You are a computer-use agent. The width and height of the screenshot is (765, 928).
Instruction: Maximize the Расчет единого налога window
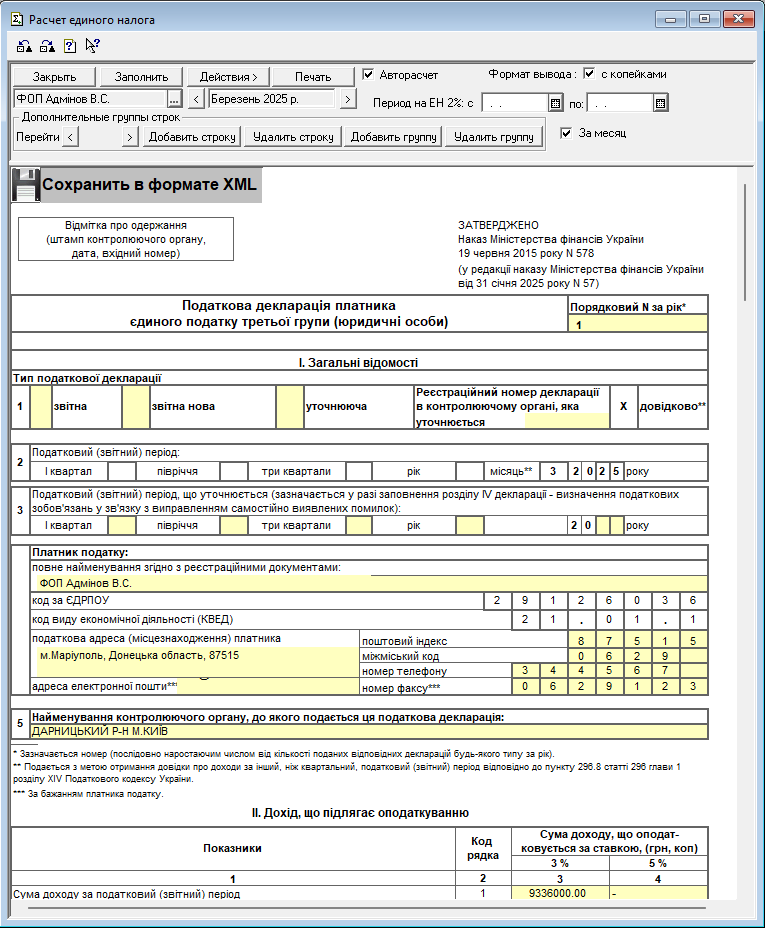click(704, 20)
